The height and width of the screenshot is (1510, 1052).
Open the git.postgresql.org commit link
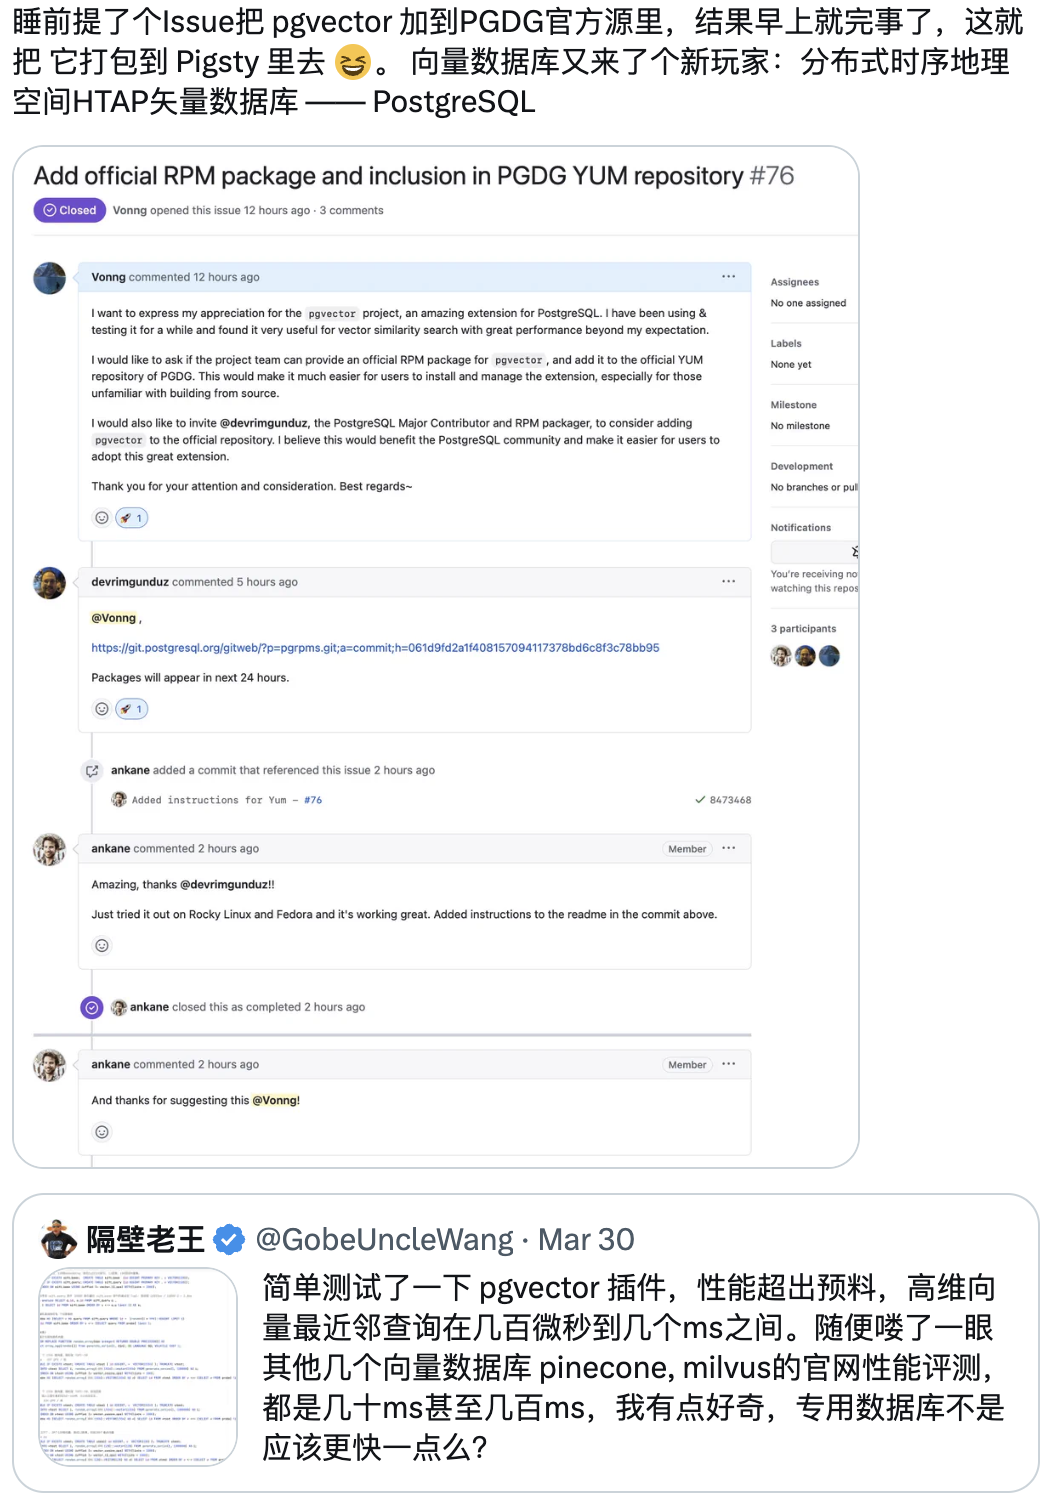click(375, 648)
